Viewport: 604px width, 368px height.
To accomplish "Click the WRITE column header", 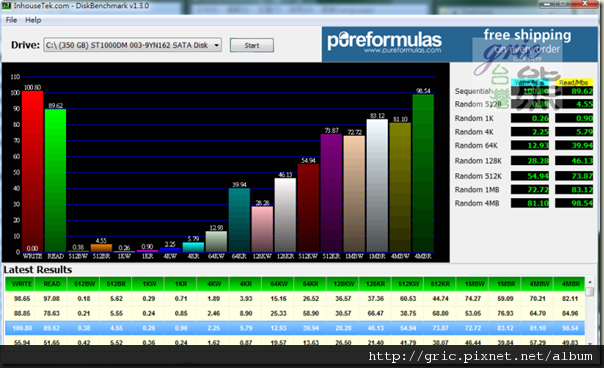I will coord(21,284).
